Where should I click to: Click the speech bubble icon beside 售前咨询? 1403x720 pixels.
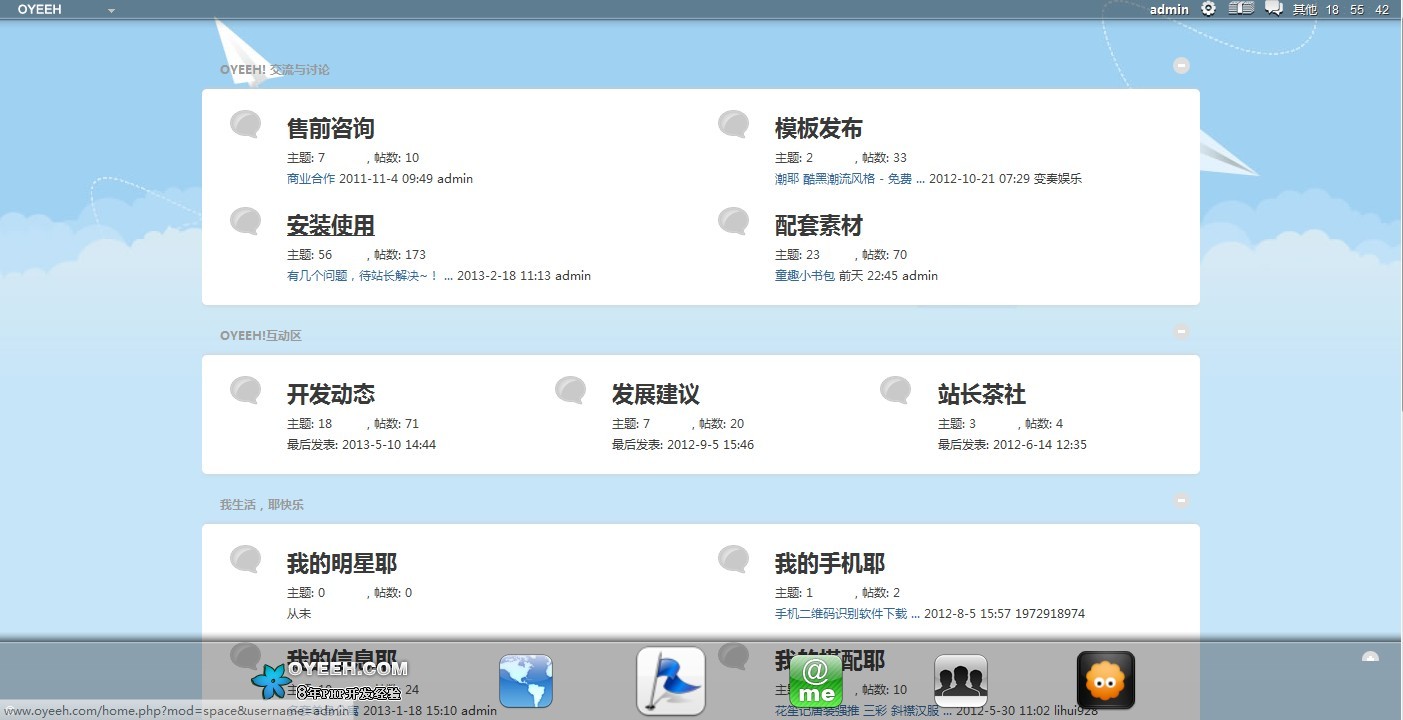(x=246, y=125)
